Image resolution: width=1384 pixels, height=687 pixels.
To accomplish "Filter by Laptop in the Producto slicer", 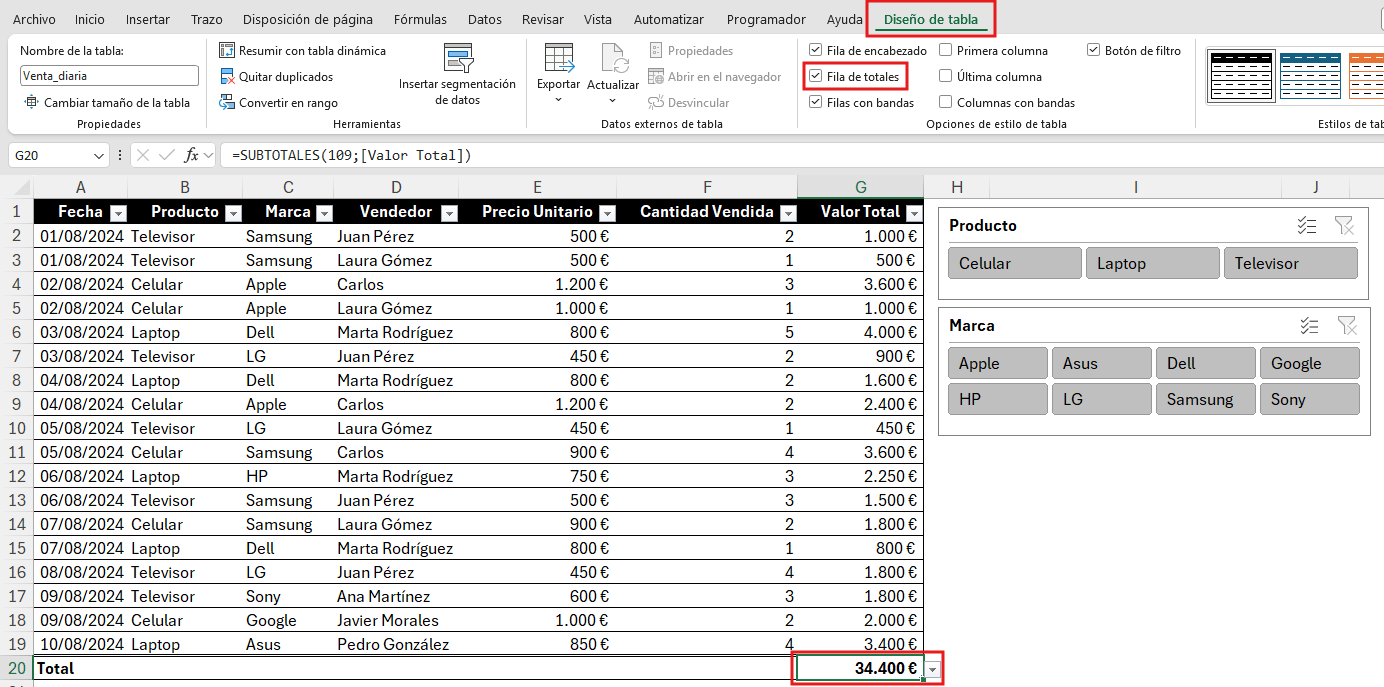I will pos(1153,263).
